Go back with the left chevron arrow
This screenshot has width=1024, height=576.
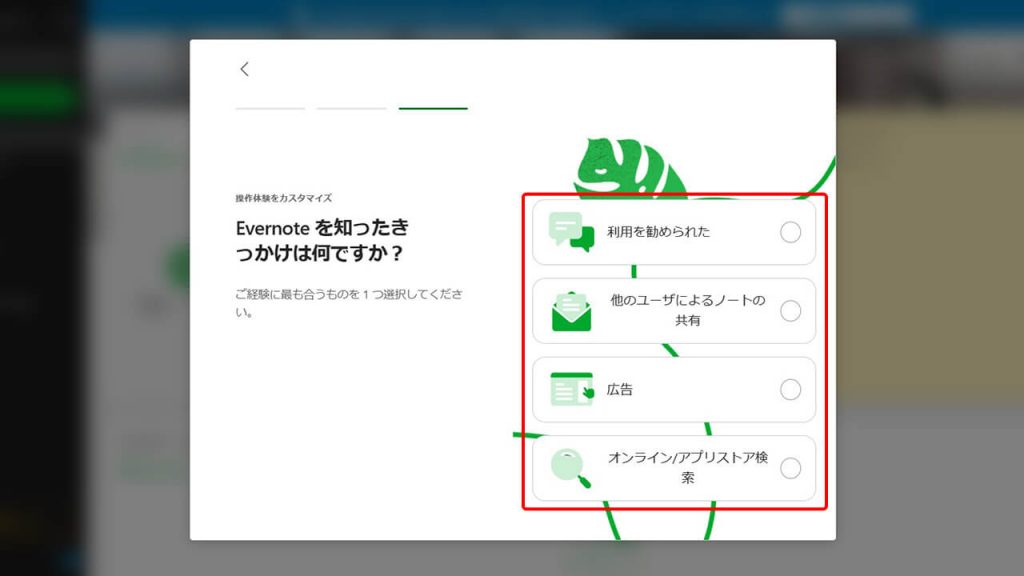click(x=244, y=69)
